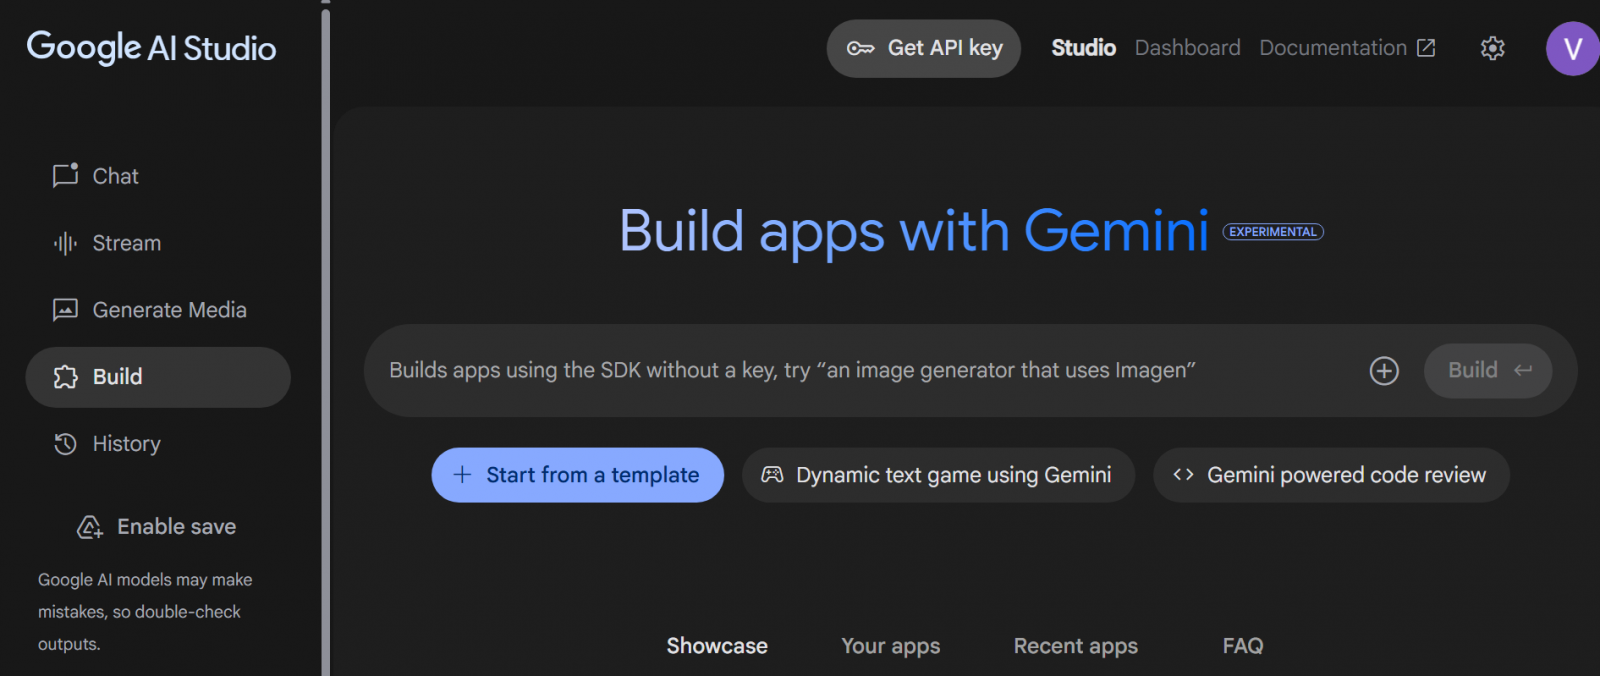The width and height of the screenshot is (1600, 676).
Task: Click the Get API key button
Action: (923, 48)
